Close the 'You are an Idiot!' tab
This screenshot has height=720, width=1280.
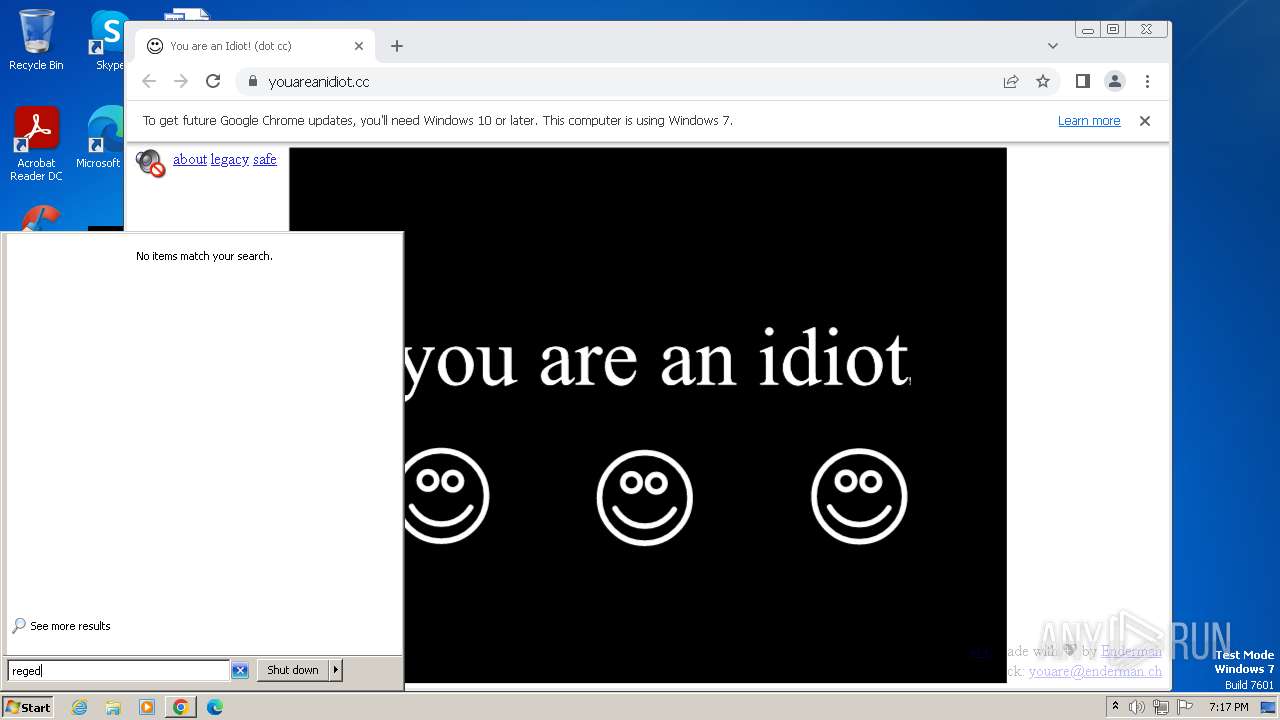click(359, 46)
